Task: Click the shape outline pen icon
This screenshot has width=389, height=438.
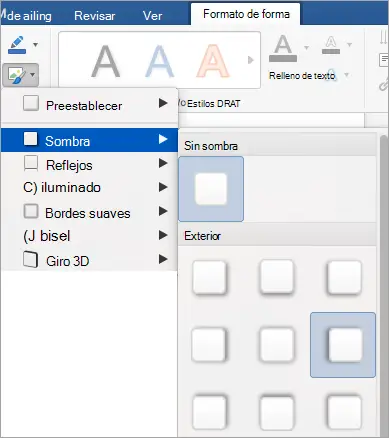Action: (x=17, y=45)
